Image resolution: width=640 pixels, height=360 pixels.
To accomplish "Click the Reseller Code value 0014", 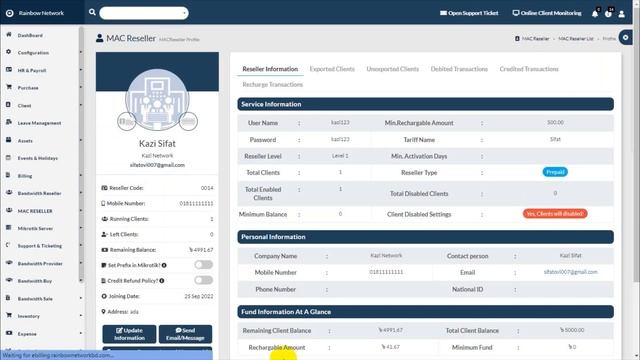I will coord(207,188).
